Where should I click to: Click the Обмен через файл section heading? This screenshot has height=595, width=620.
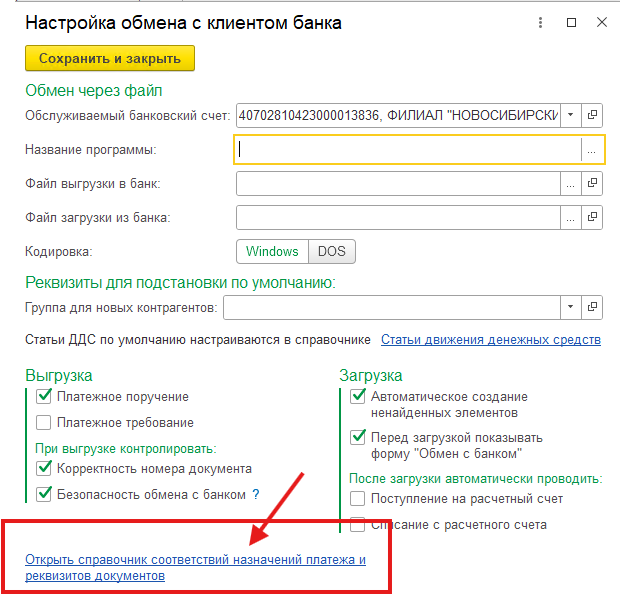pos(94,91)
